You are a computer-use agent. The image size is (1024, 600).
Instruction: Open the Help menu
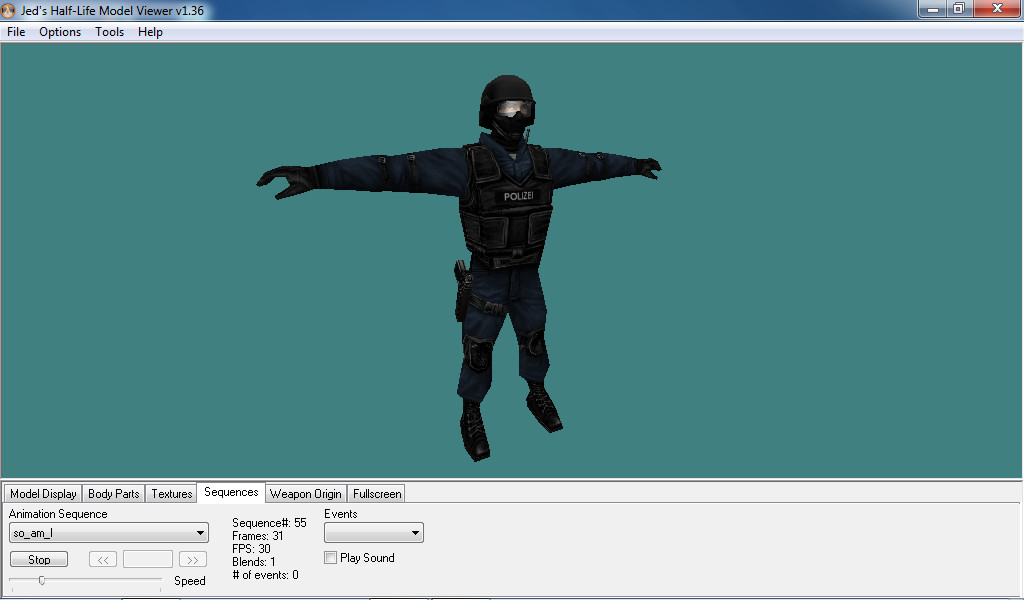[150, 31]
